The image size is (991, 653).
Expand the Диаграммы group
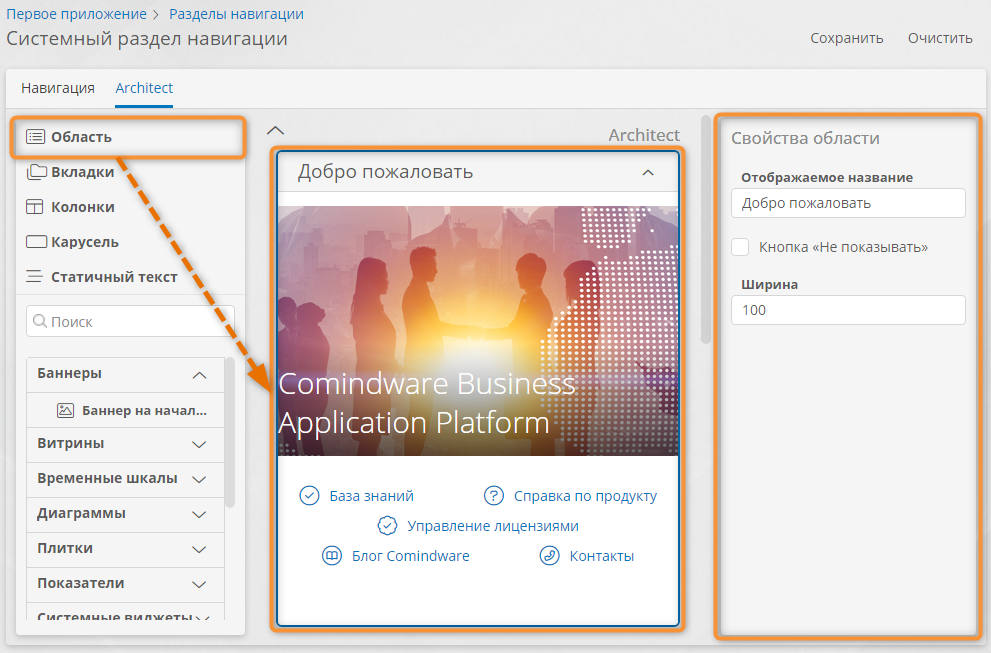click(199, 514)
